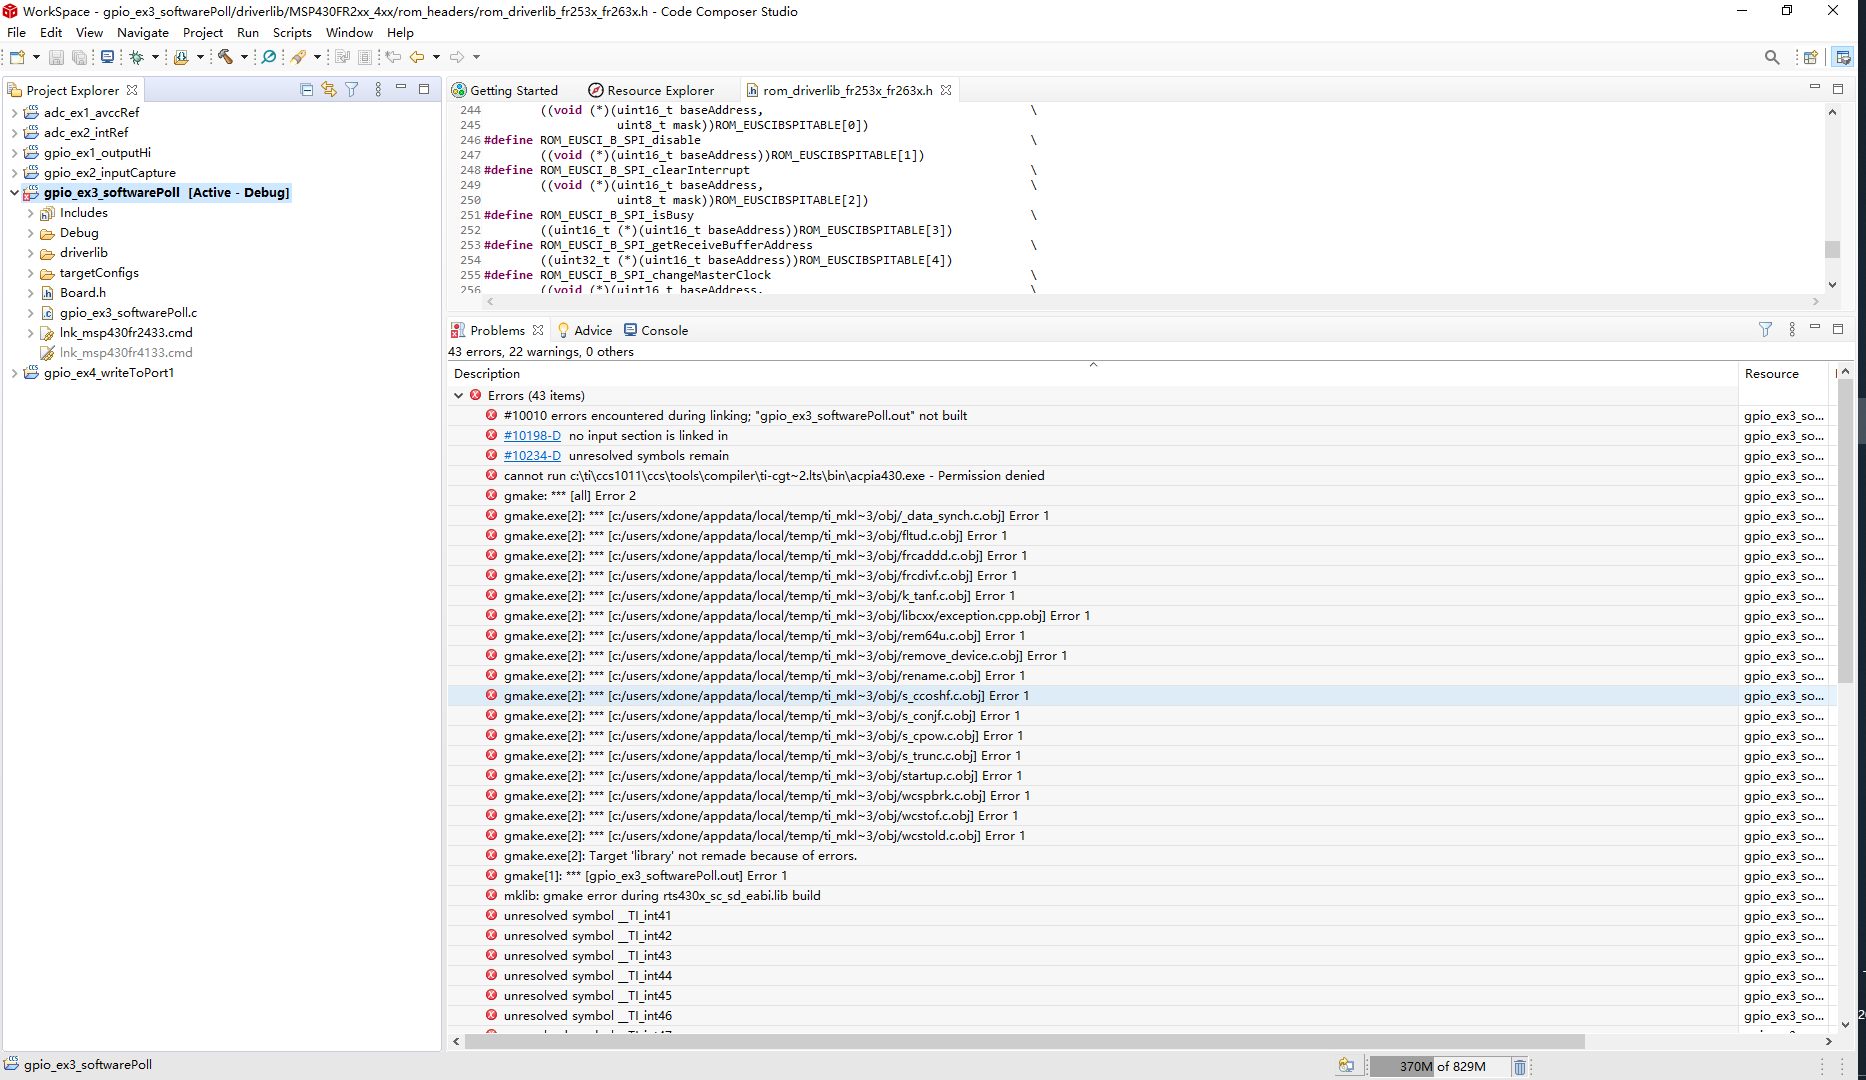Image resolution: width=1866 pixels, height=1080 pixels.
Task: Expand the driverlib folder
Action: click(30, 253)
